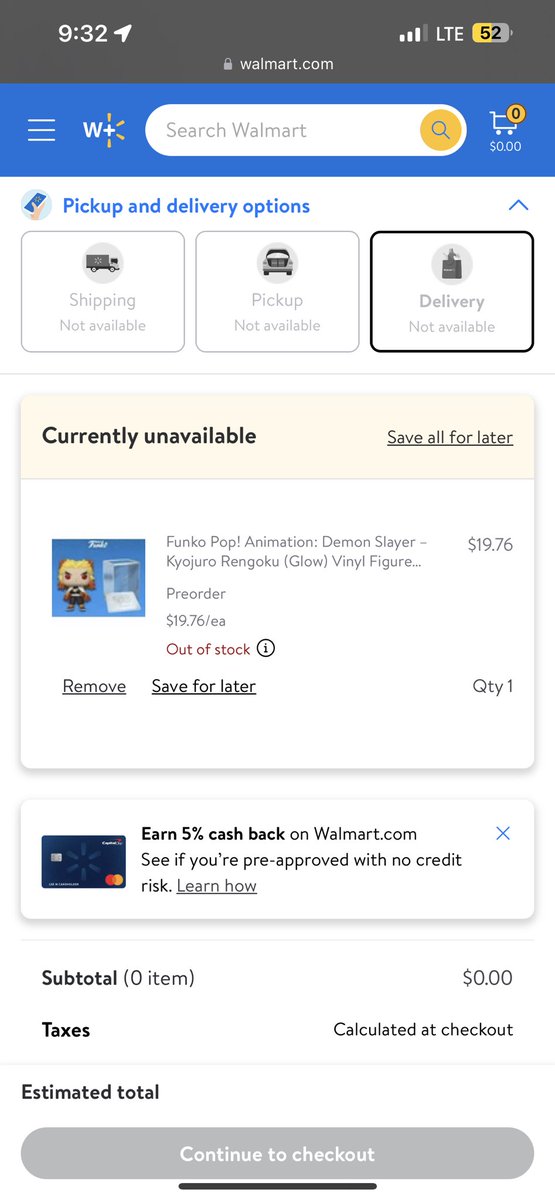
Task: Tap the walmart.com browser address bar
Action: click(x=277, y=63)
